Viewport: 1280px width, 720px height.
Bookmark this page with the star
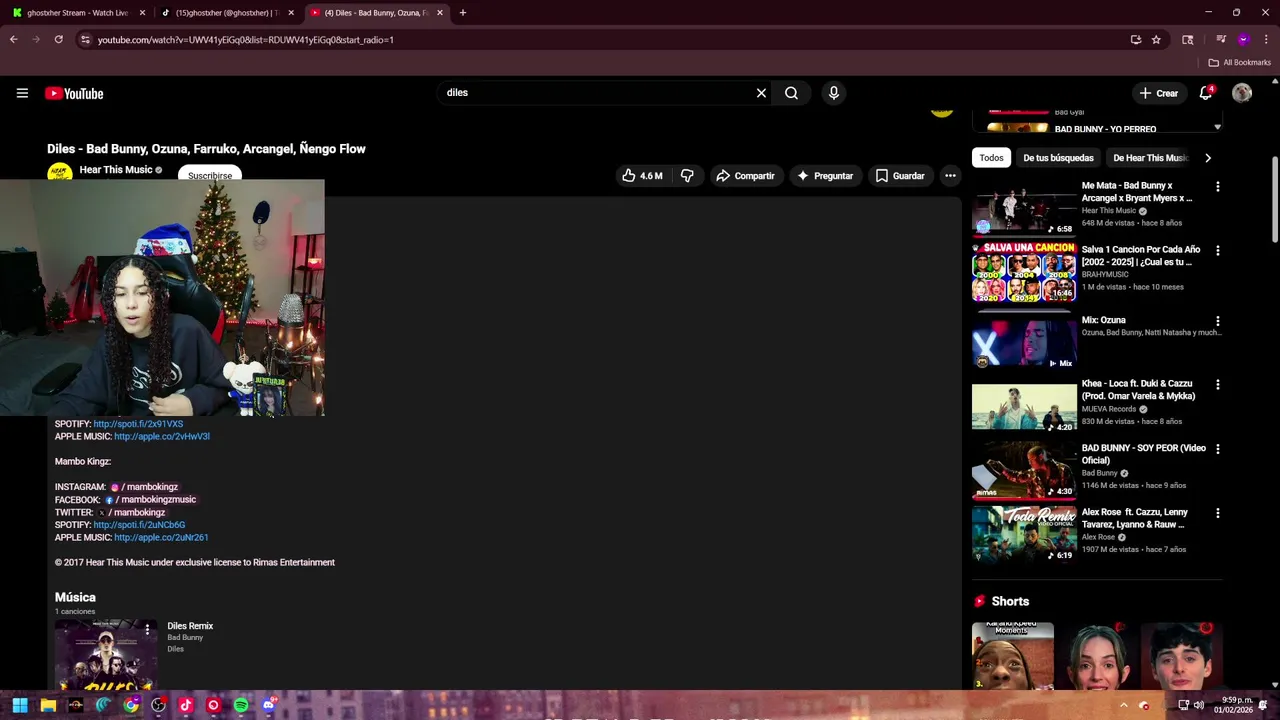[1156, 40]
